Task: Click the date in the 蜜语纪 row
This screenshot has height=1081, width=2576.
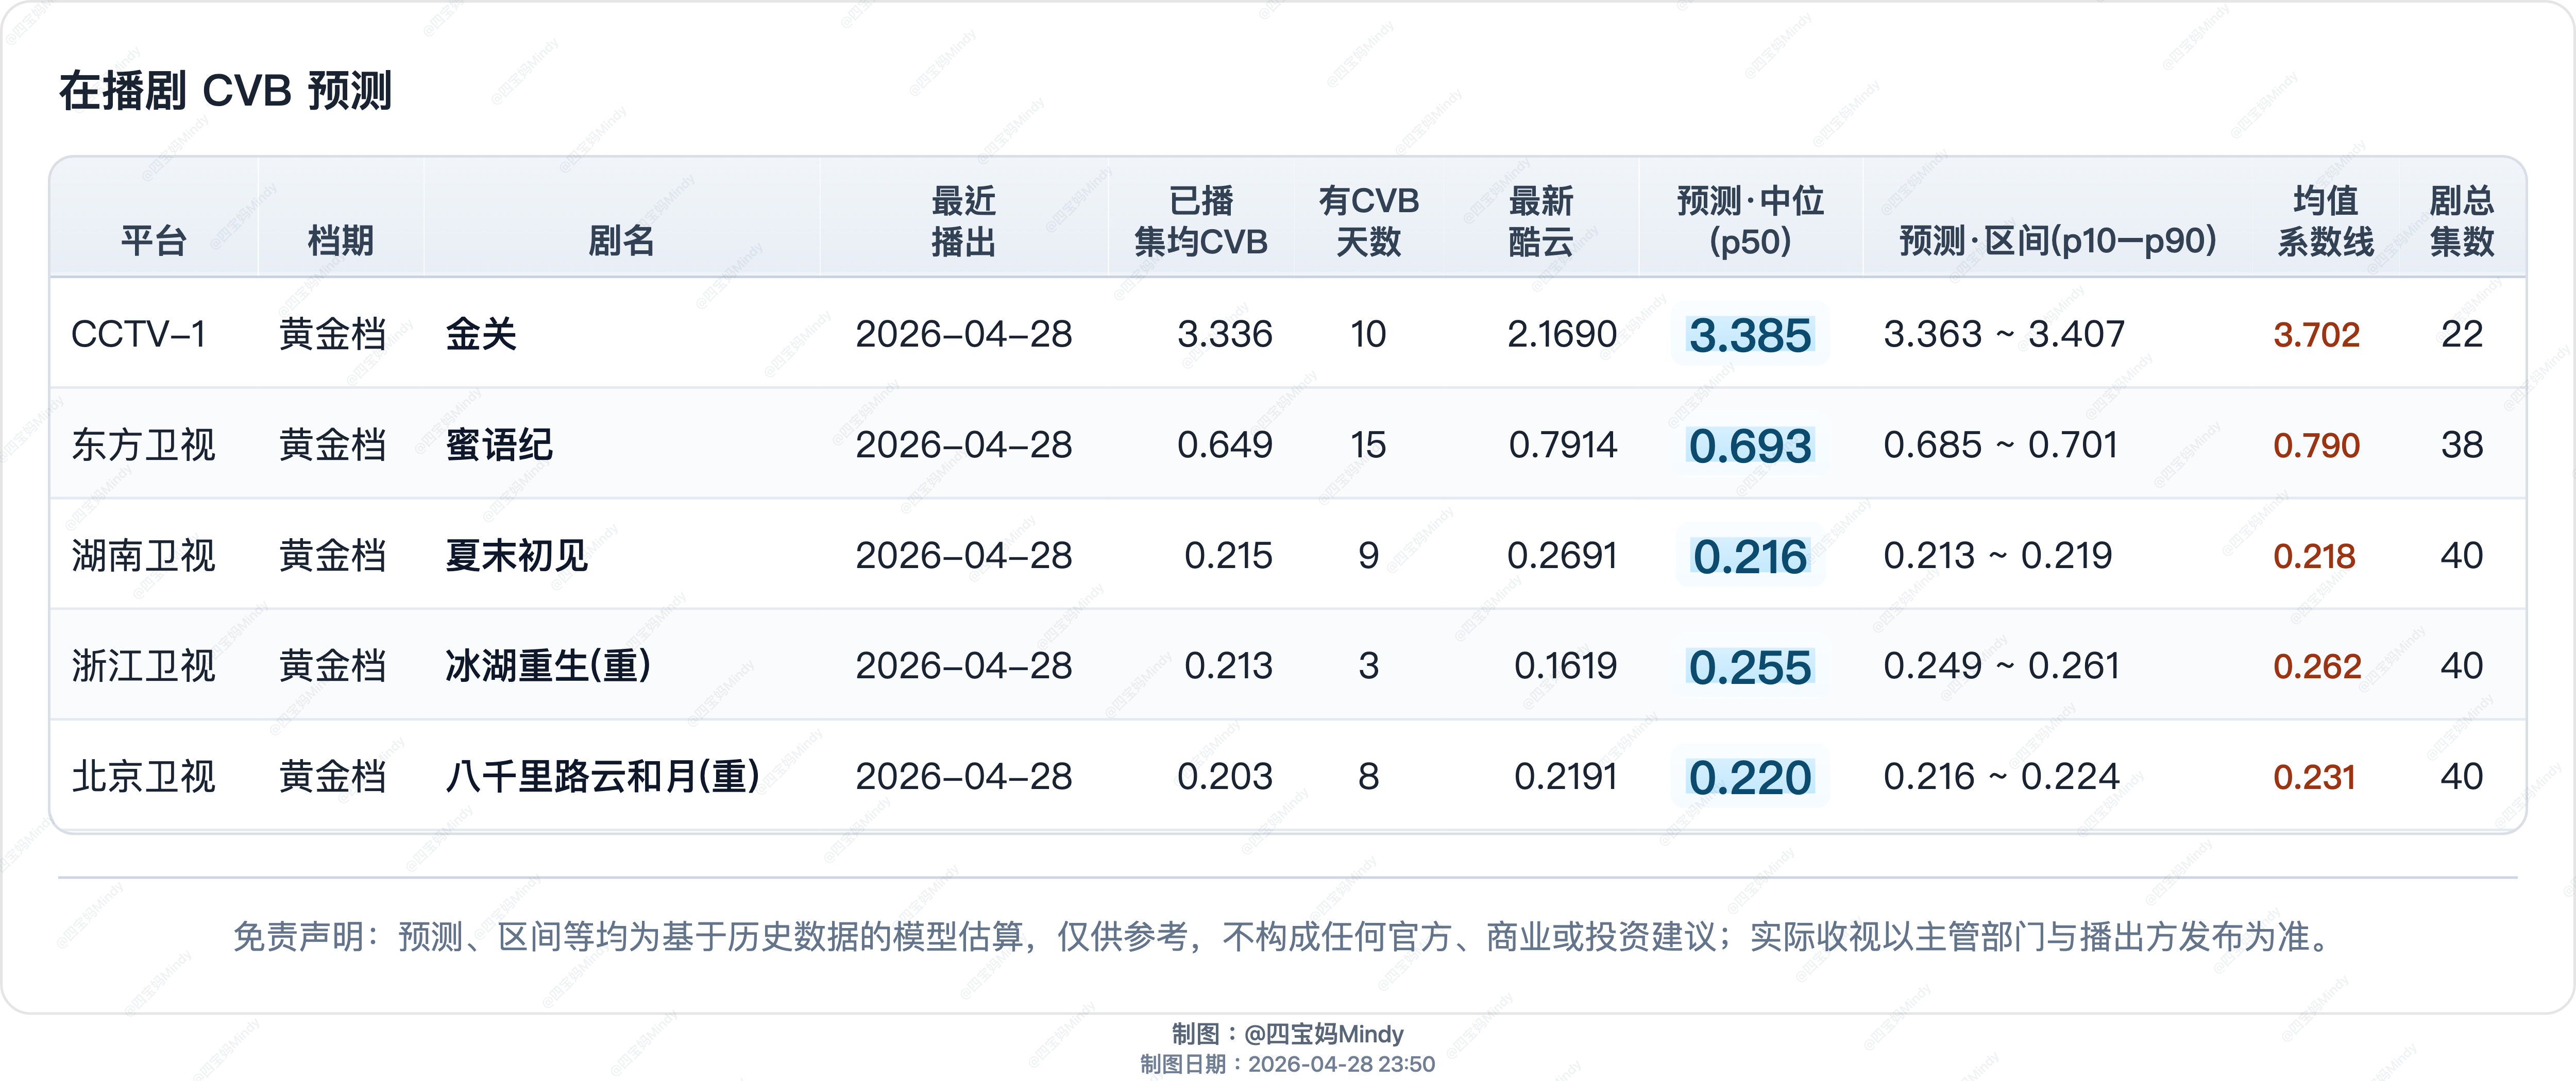Action: [964, 445]
